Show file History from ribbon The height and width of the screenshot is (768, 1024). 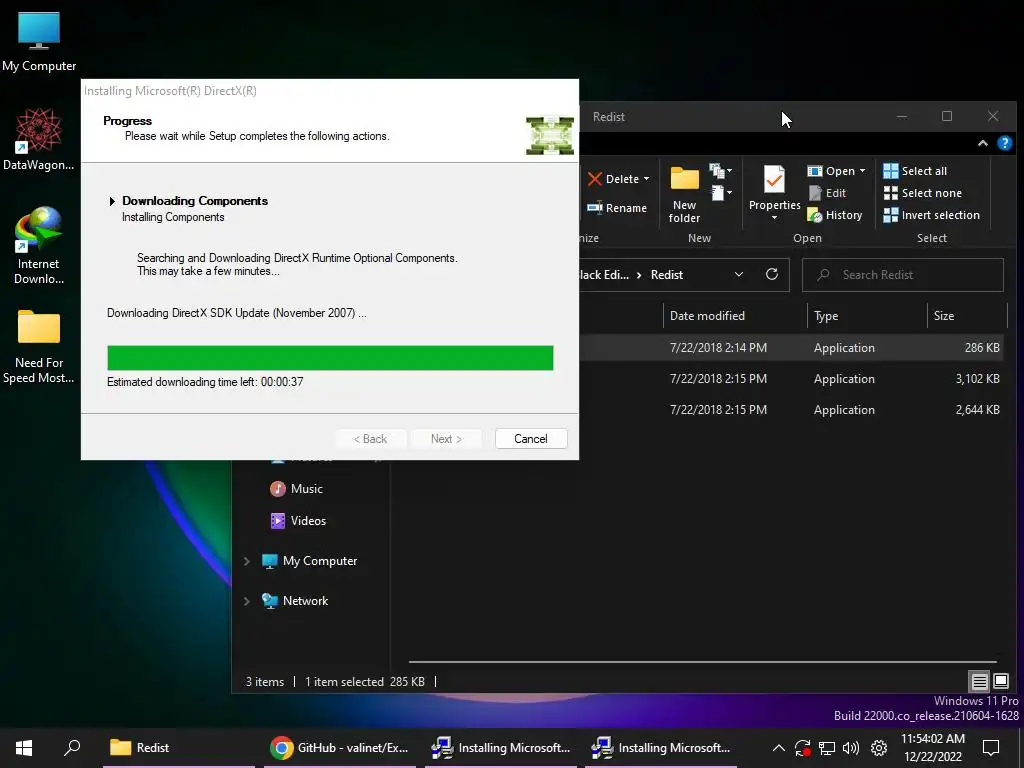click(x=835, y=215)
